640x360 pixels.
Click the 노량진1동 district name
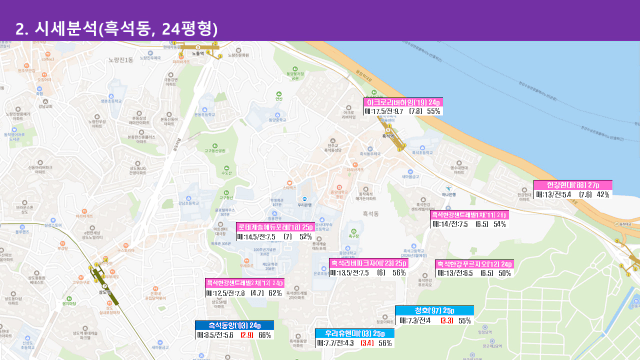pos(121,60)
